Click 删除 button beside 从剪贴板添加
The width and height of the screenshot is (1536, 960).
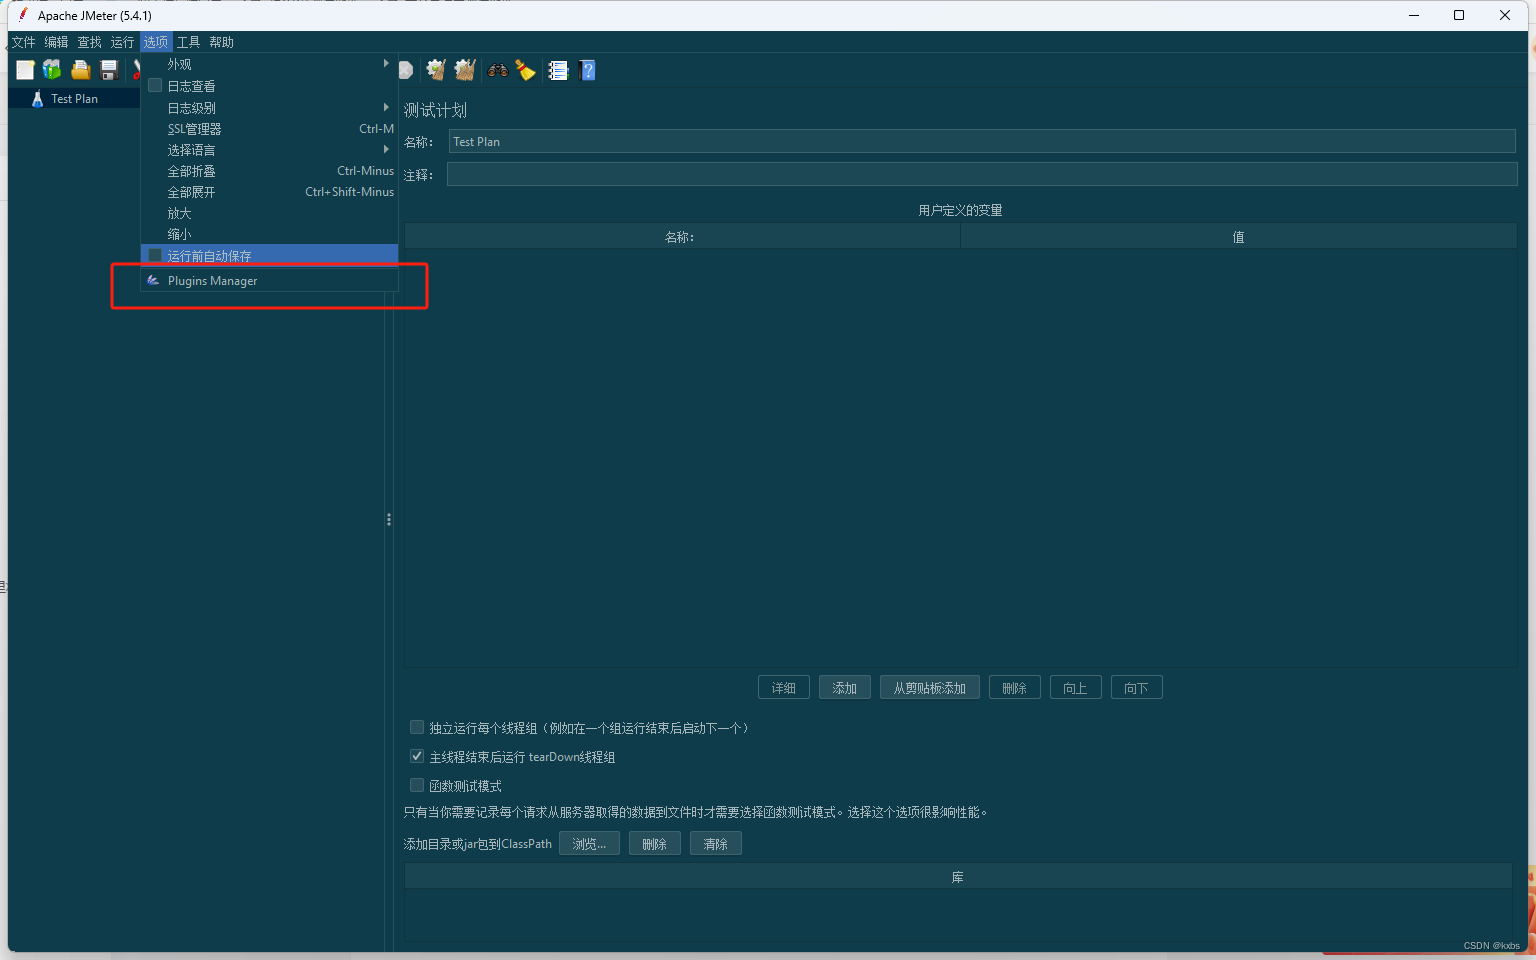(x=1015, y=688)
